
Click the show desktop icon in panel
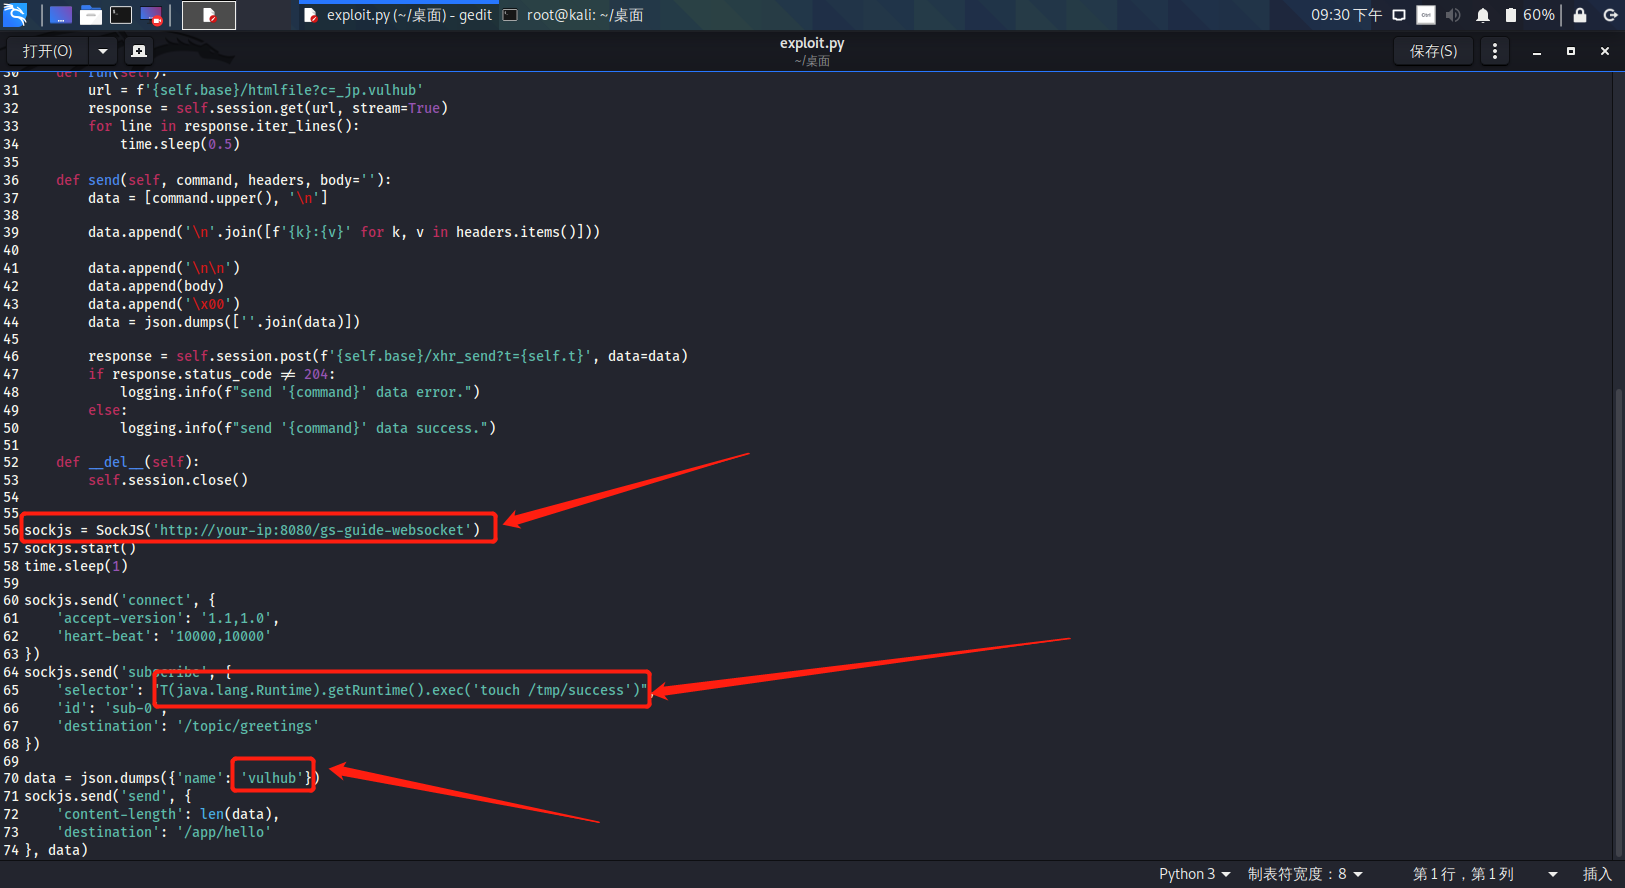tap(61, 15)
